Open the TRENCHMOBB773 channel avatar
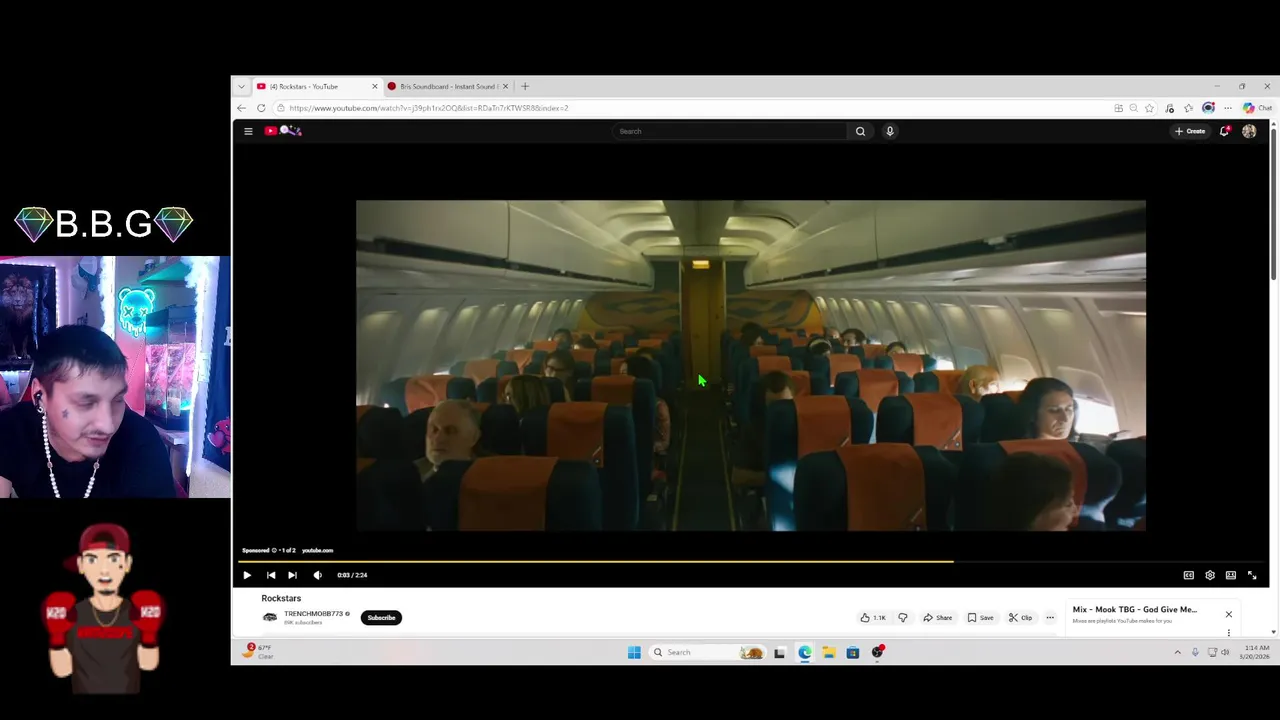 [x=270, y=618]
